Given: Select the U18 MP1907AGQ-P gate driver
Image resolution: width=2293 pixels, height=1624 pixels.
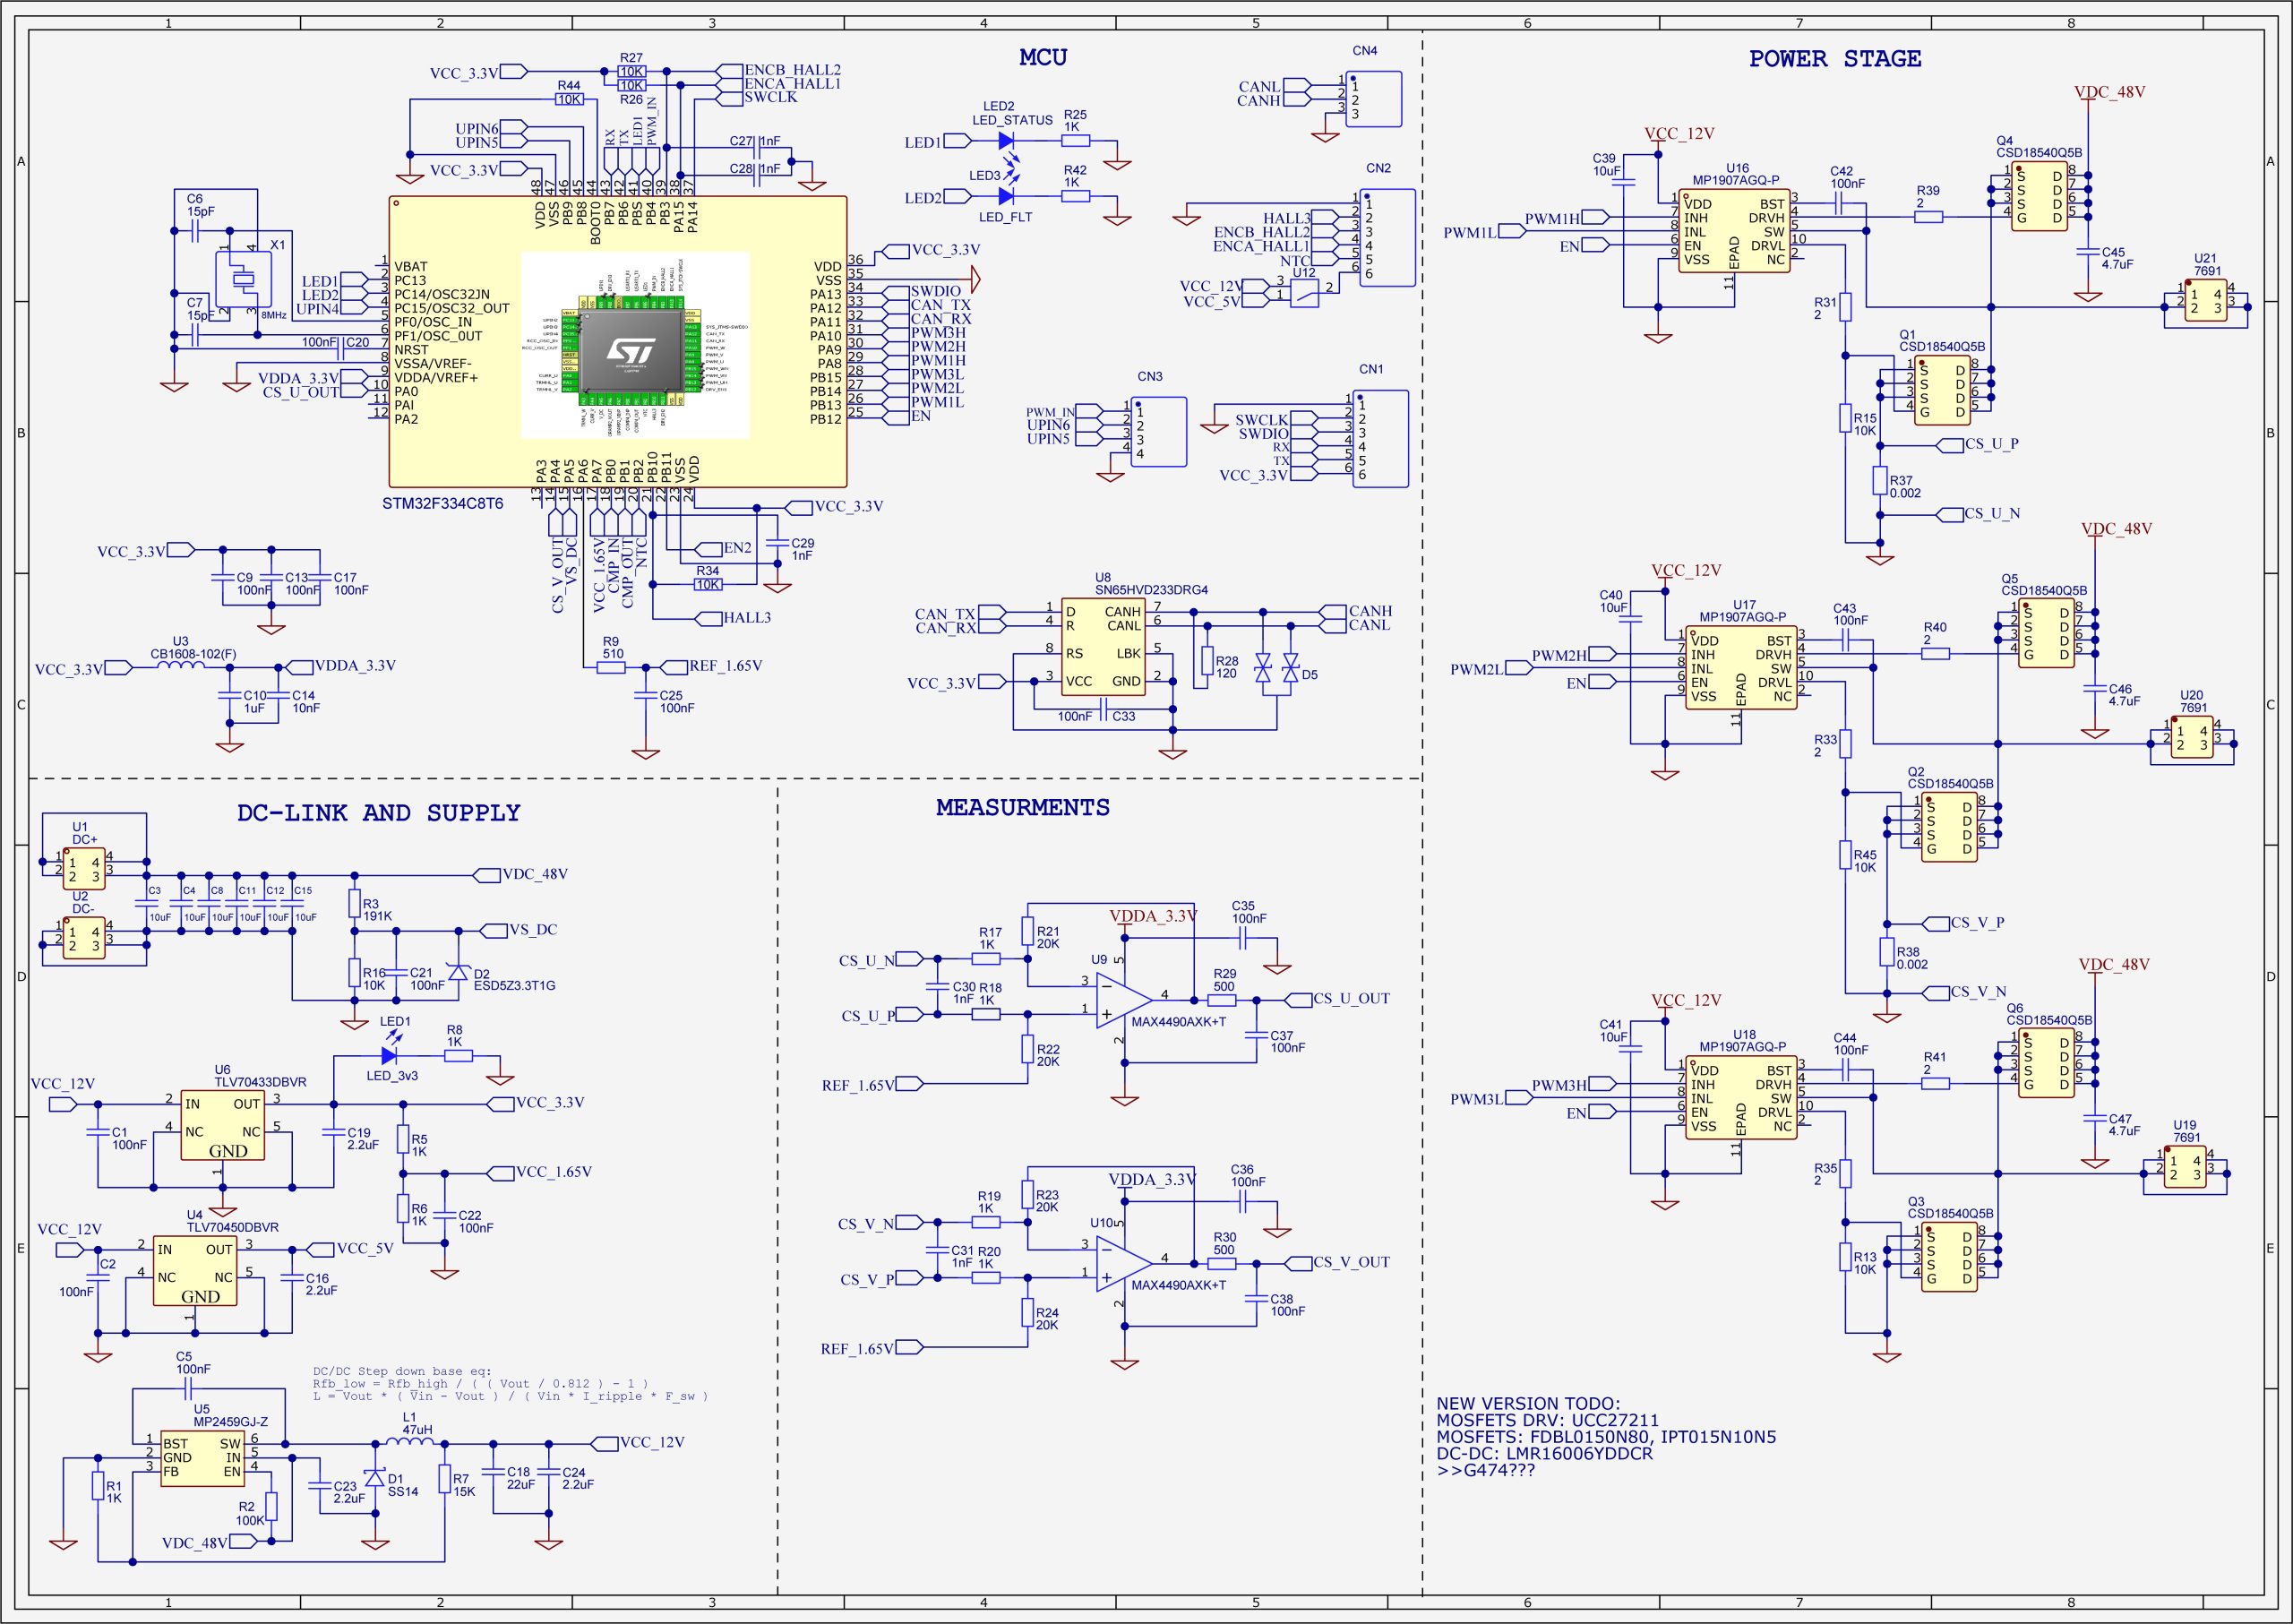Looking at the screenshot, I should coord(1742,1098).
